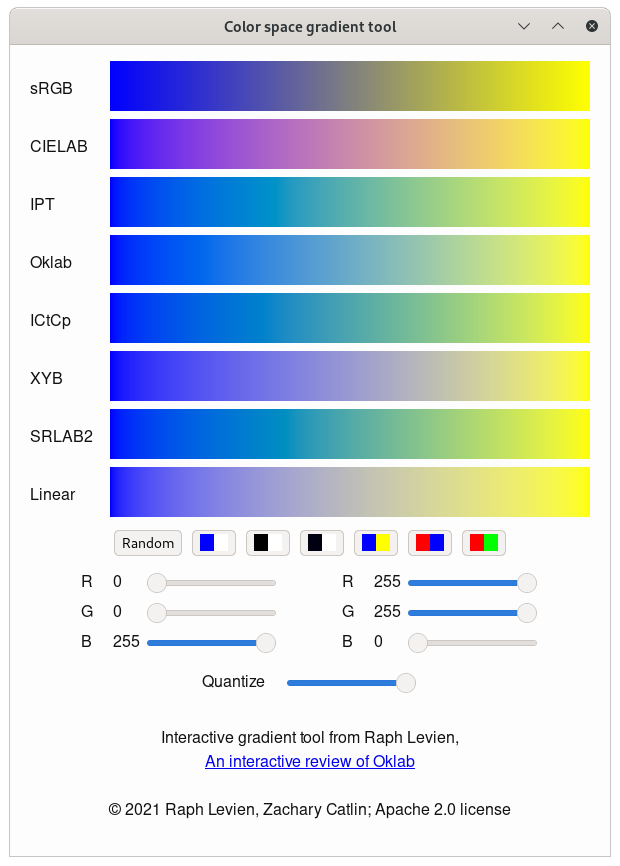Click the Oklab gradient bar
This screenshot has width=620, height=866.
[x=349, y=261]
